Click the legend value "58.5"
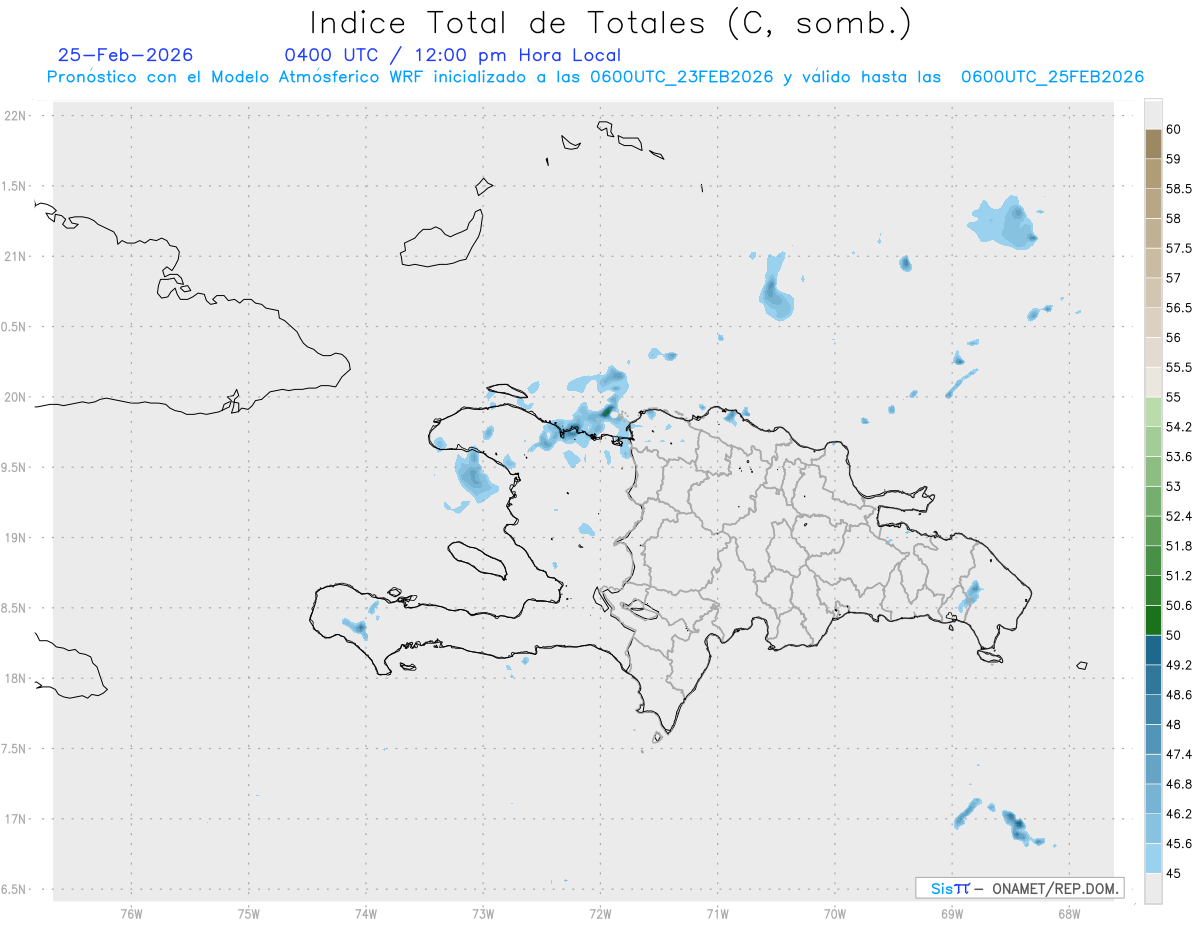 coord(1179,188)
